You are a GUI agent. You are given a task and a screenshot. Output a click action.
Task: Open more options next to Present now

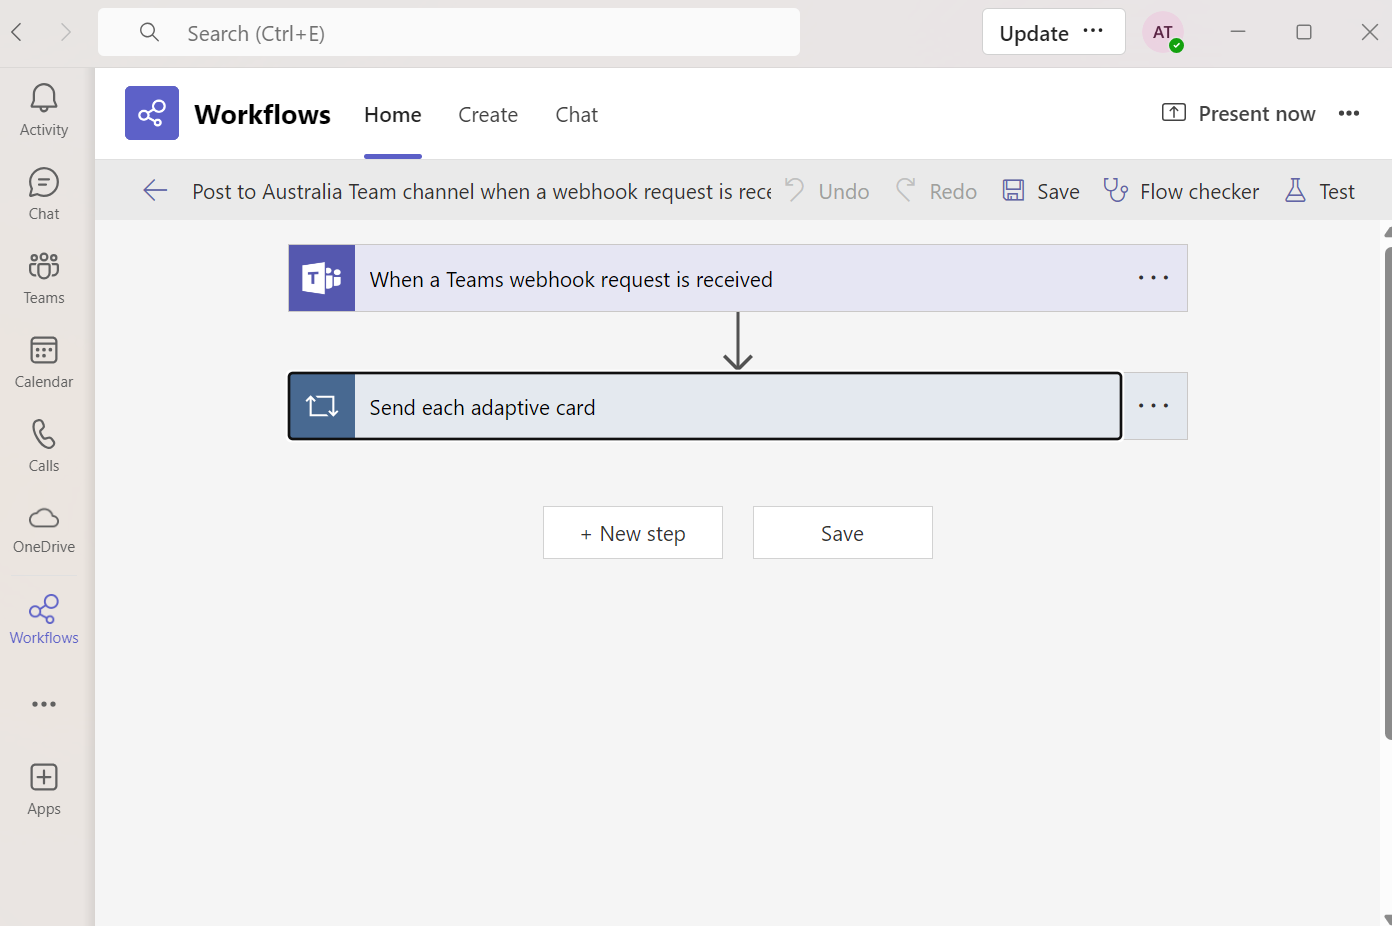1349,113
